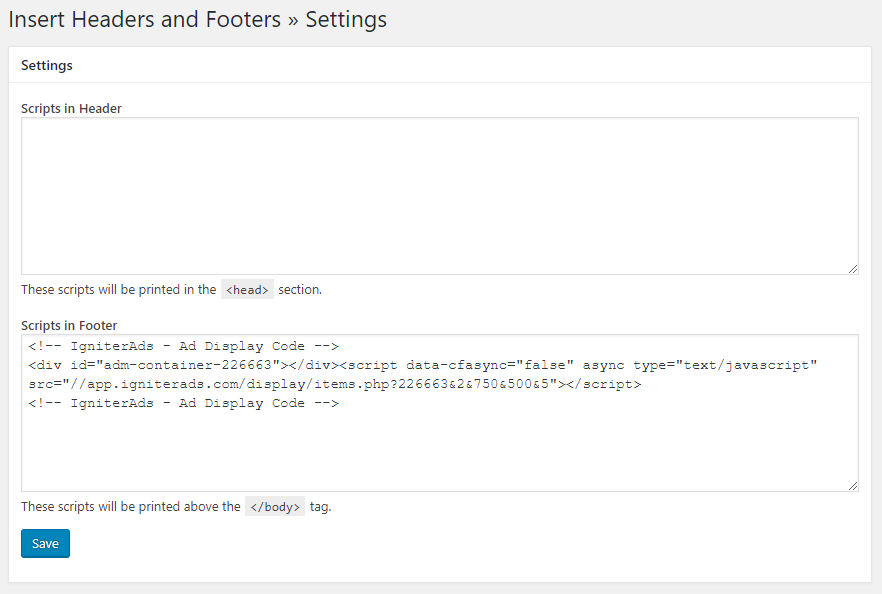
Task: Click the word 'section.' after the head tag
Action: [x=300, y=289]
